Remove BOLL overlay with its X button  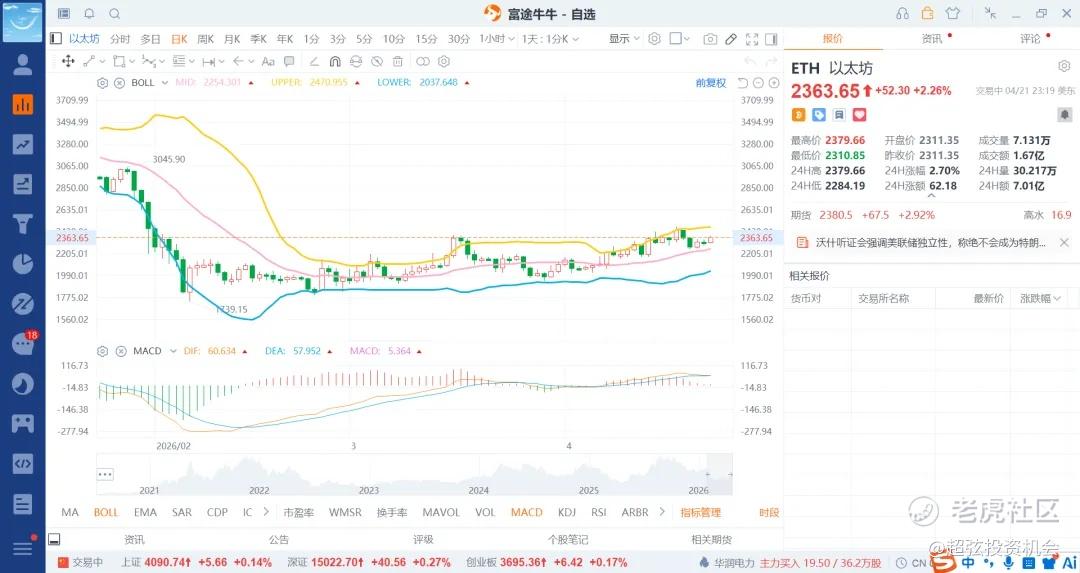119,82
